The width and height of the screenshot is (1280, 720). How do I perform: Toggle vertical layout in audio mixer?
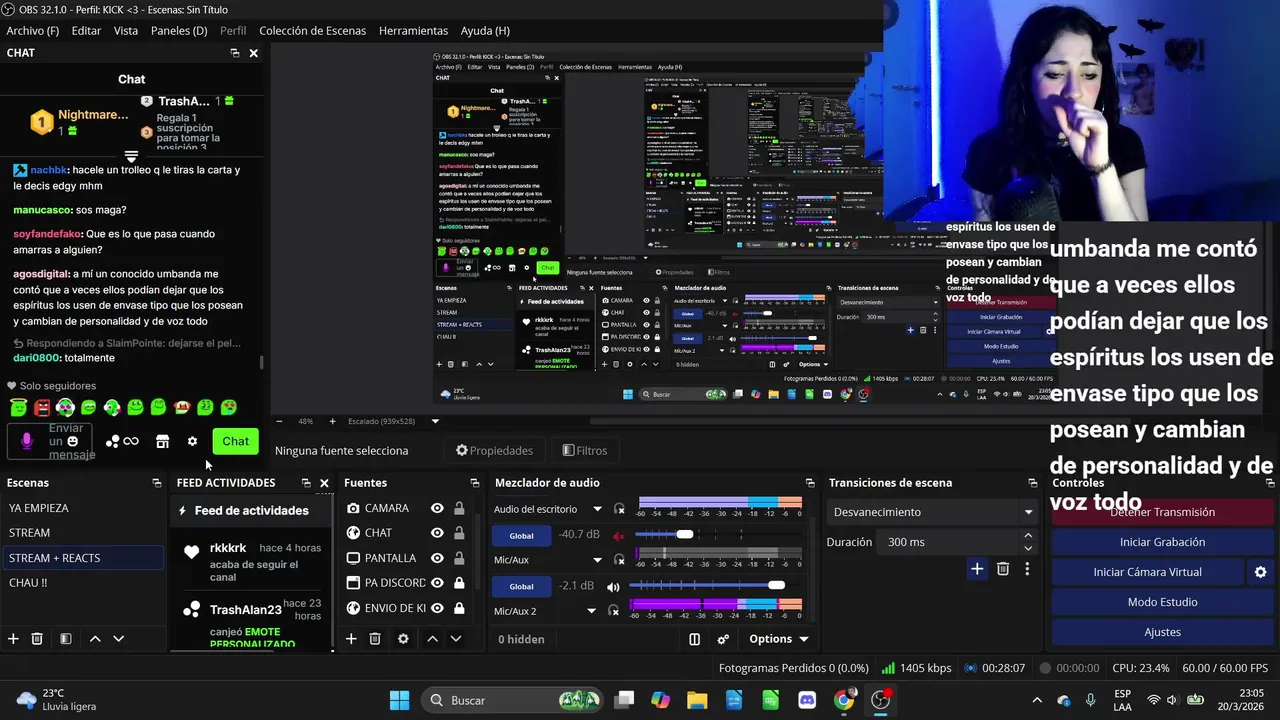click(x=695, y=639)
